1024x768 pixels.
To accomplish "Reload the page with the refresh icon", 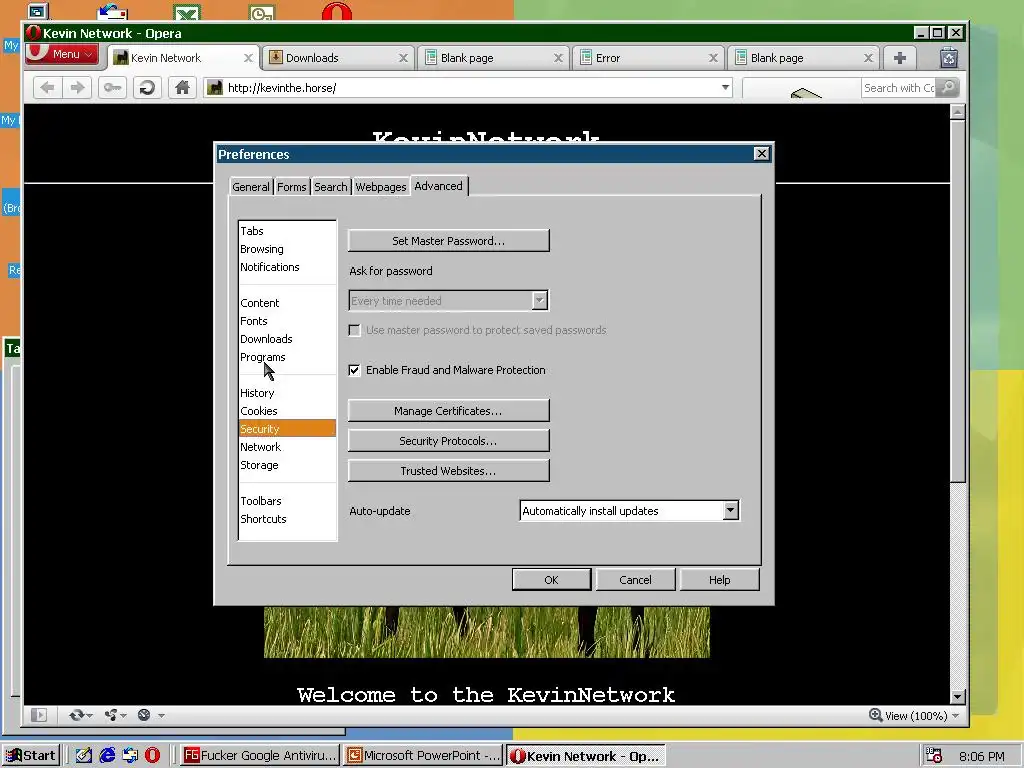I will tap(147, 88).
